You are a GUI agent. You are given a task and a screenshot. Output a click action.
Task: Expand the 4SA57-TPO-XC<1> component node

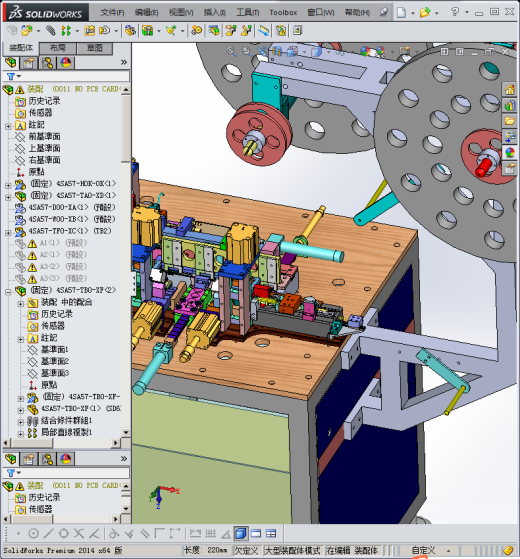8,232
